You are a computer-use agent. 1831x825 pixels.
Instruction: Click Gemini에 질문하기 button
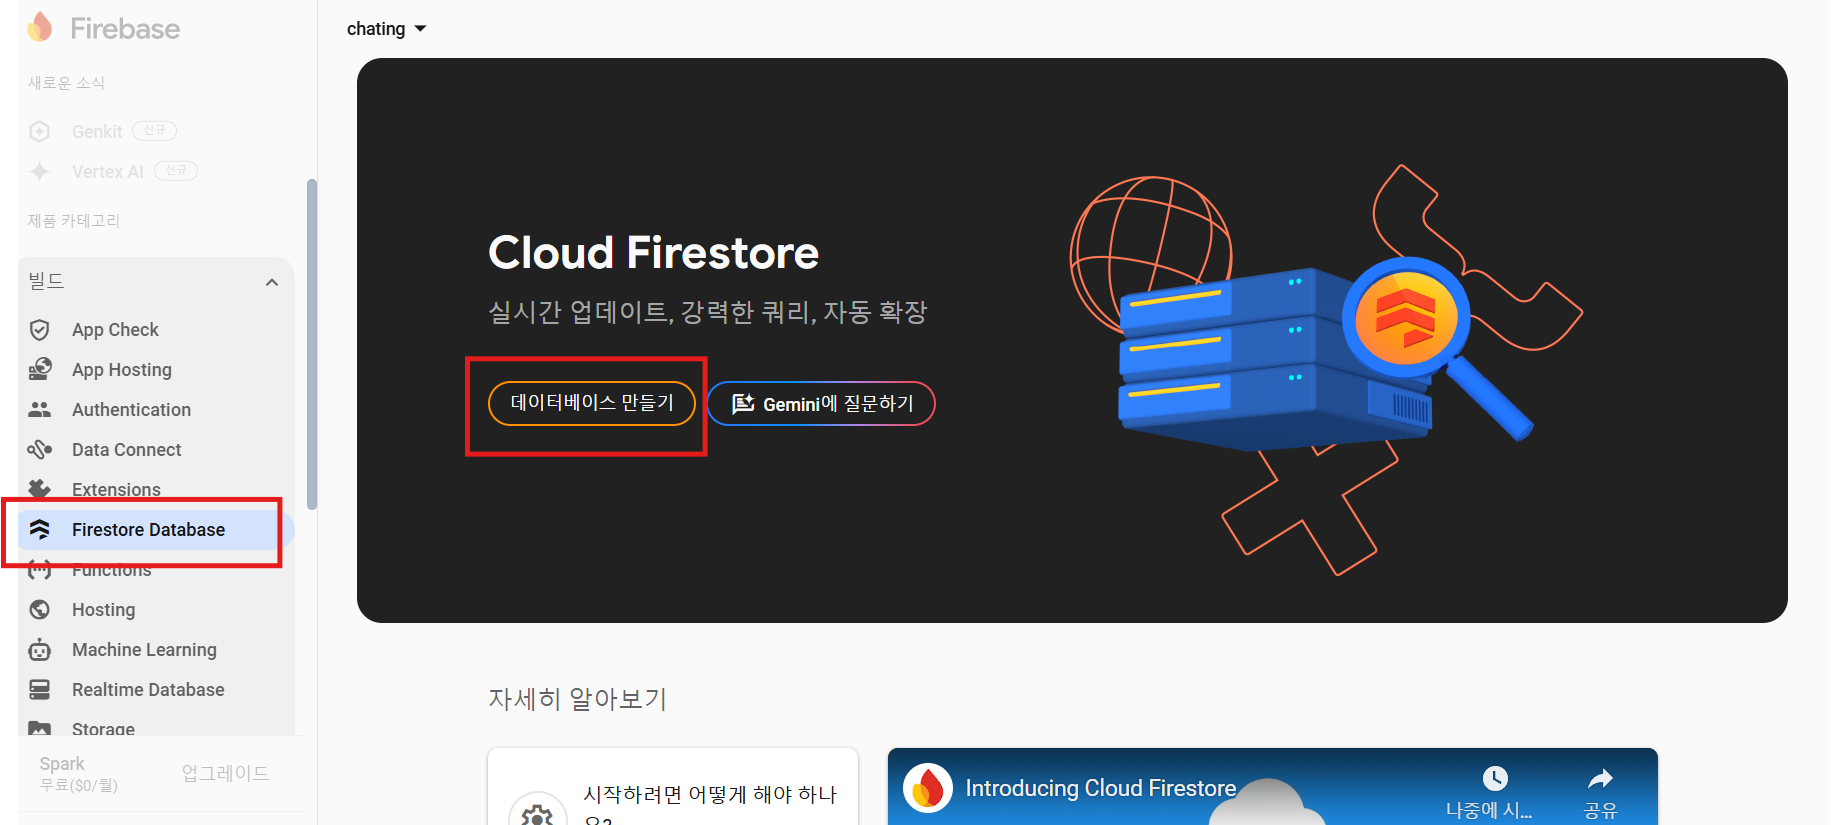tap(821, 404)
